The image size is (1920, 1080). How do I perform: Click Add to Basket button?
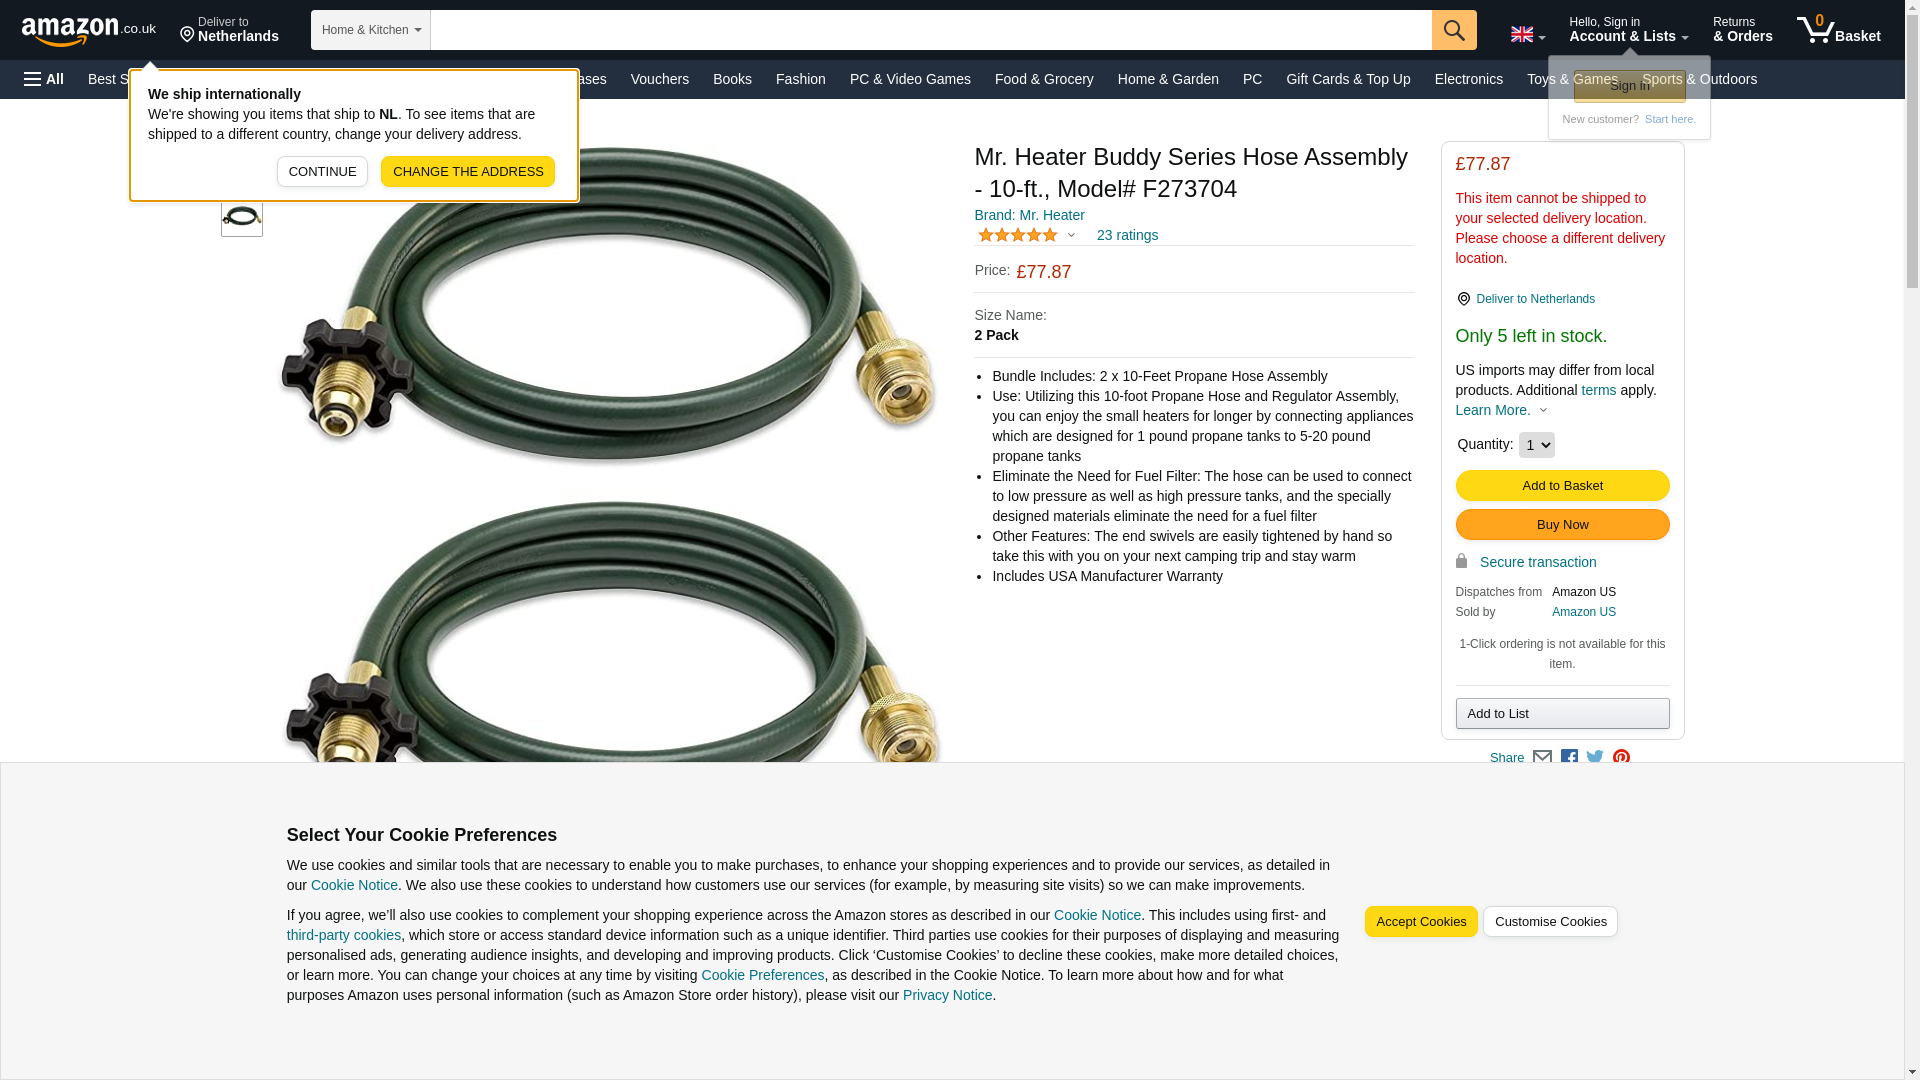coord(1562,486)
